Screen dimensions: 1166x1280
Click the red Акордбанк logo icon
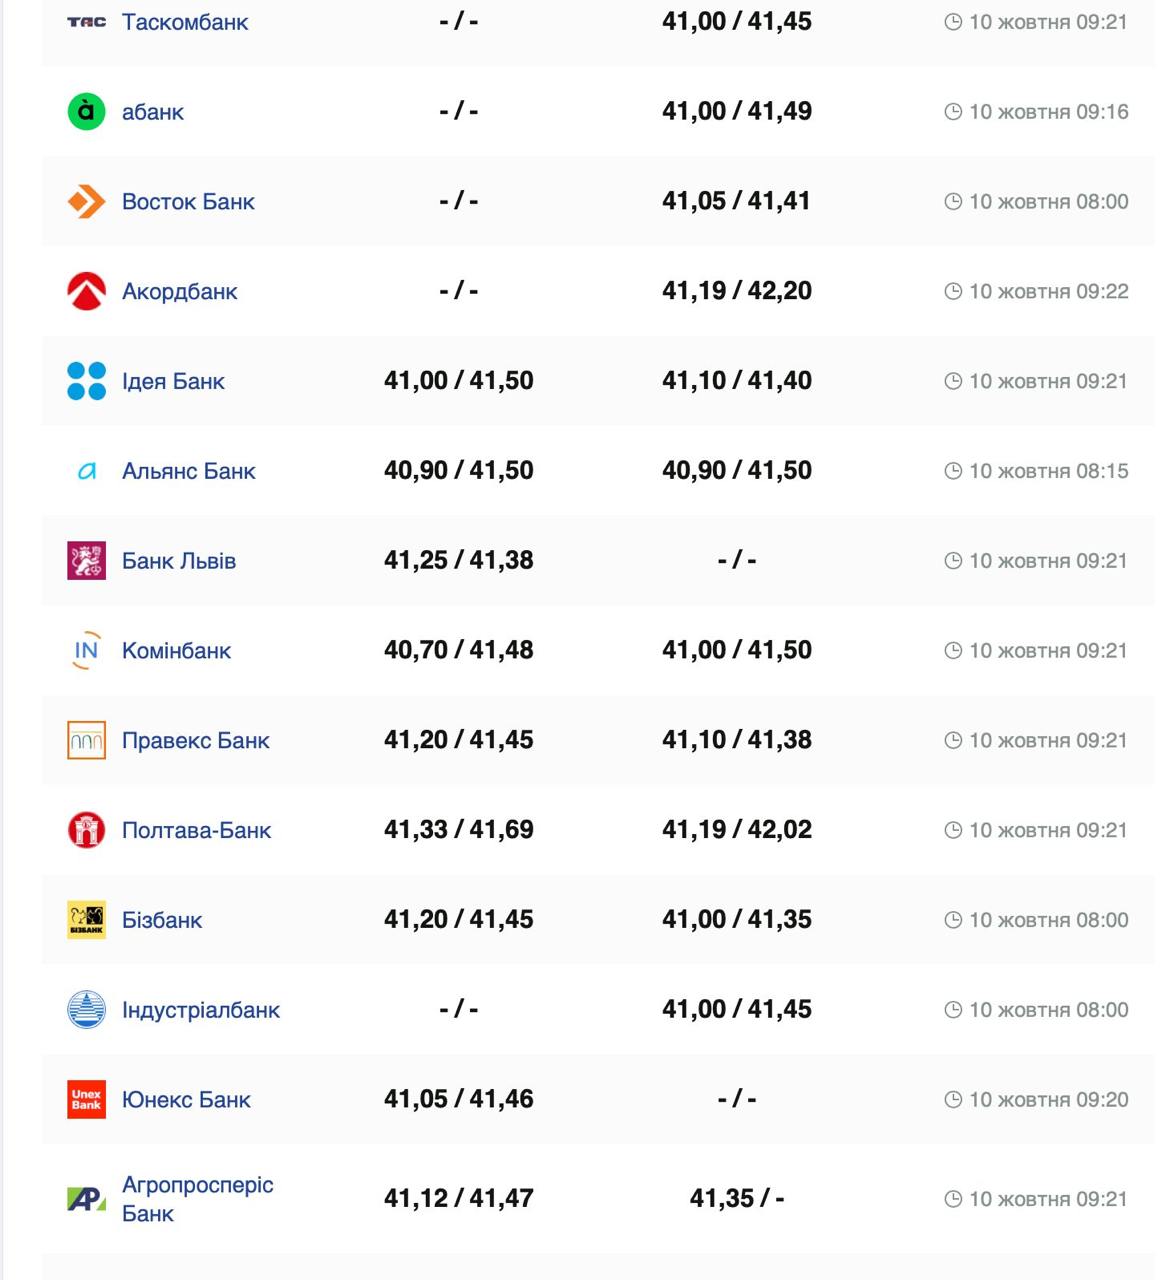point(86,291)
